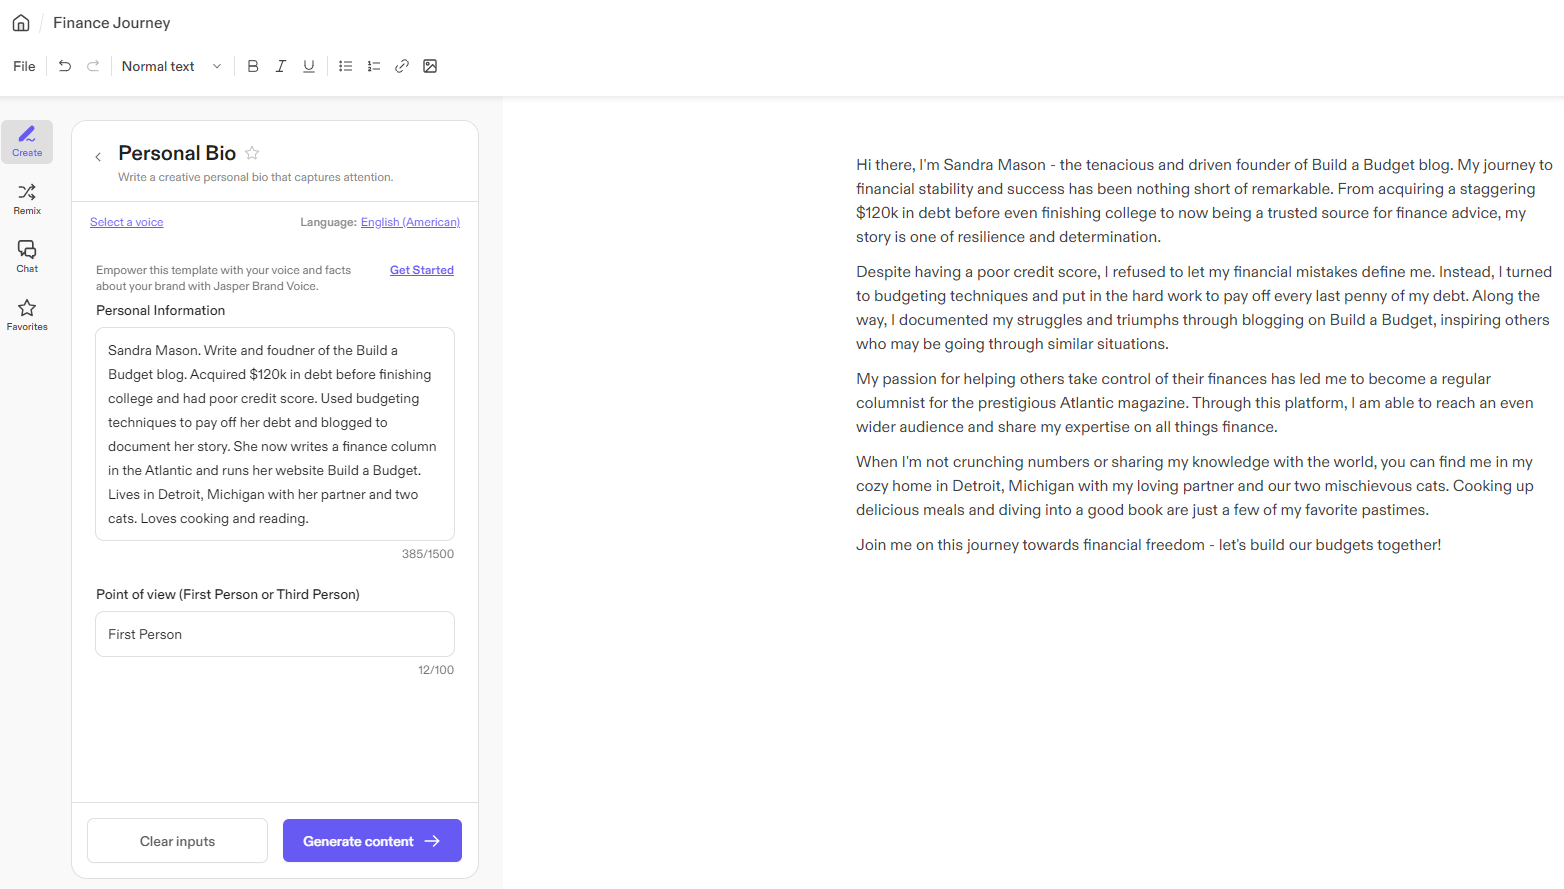This screenshot has height=889, width=1564.
Task: Undo the last edit
Action: click(64, 66)
